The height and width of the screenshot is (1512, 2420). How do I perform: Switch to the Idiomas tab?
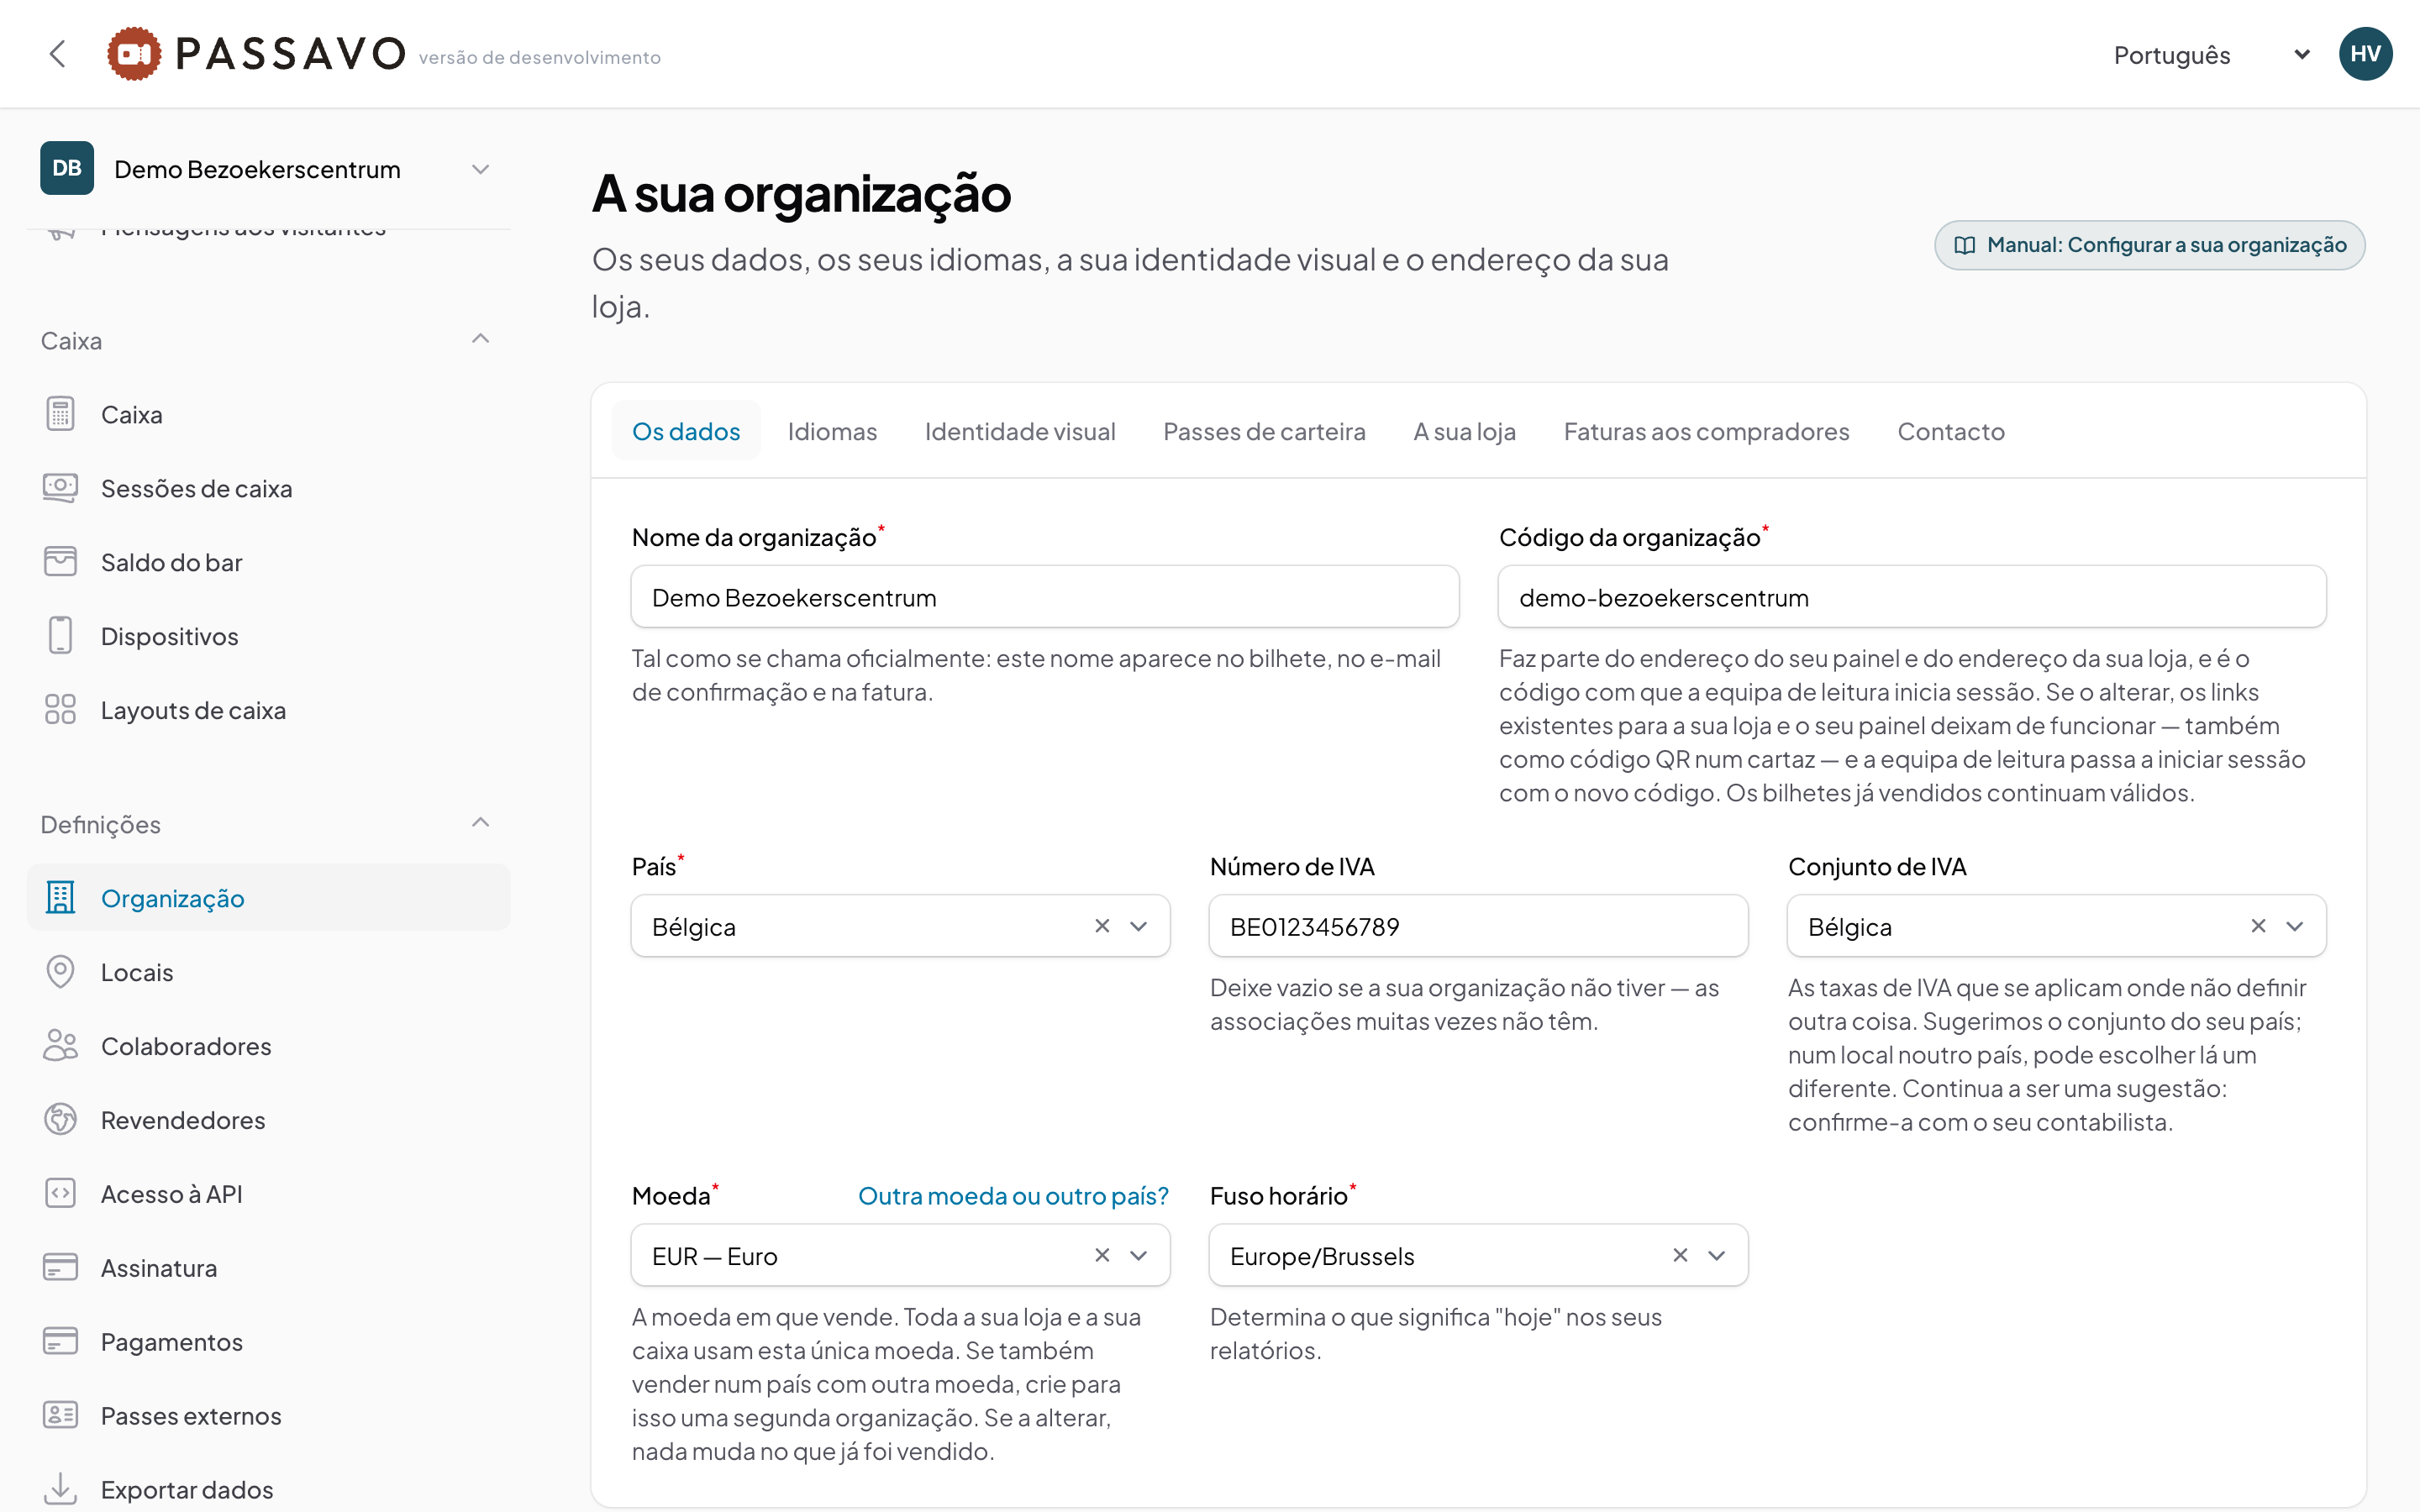tap(832, 431)
